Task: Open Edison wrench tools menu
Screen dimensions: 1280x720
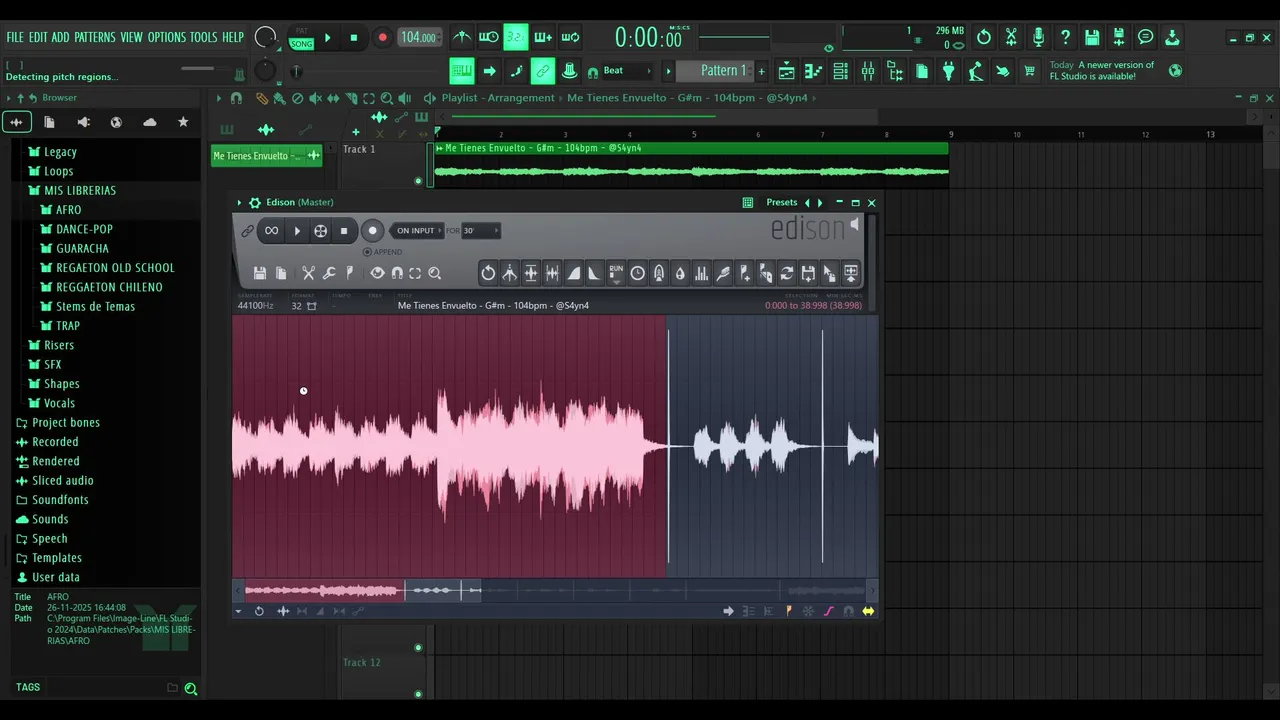Action: coord(329,273)
